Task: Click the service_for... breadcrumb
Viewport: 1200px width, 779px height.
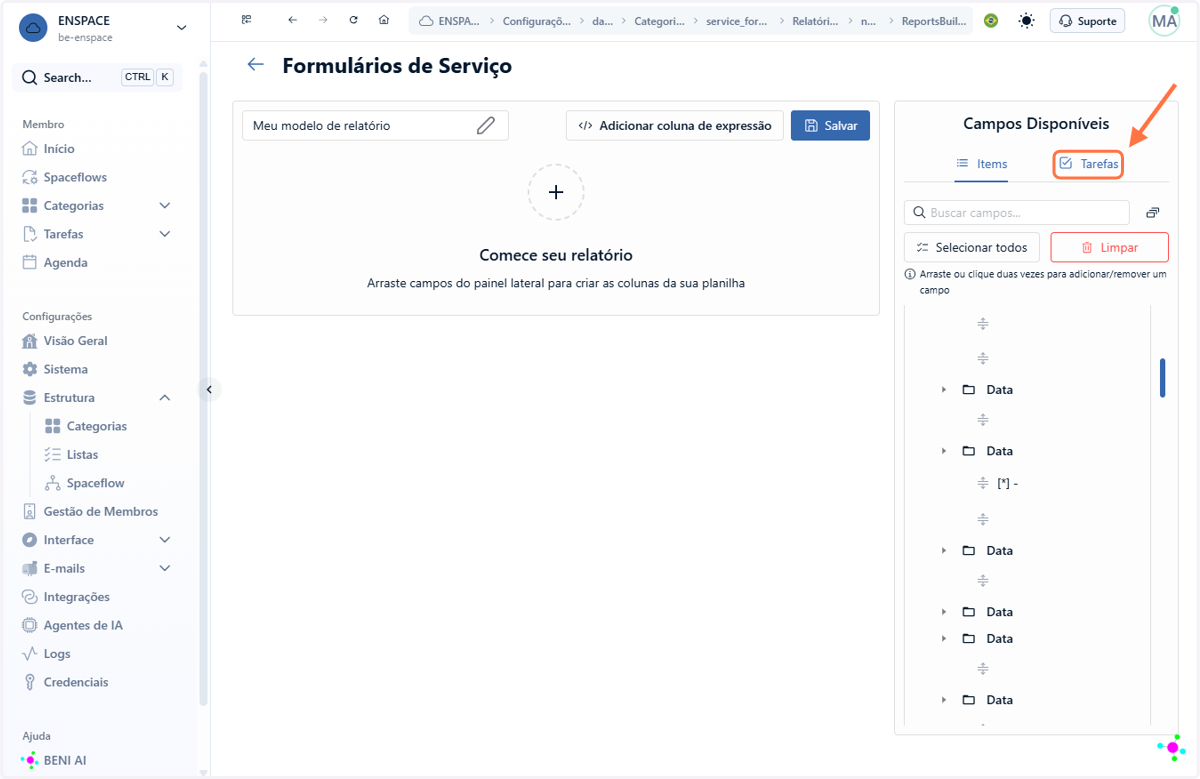Action: 739,20
